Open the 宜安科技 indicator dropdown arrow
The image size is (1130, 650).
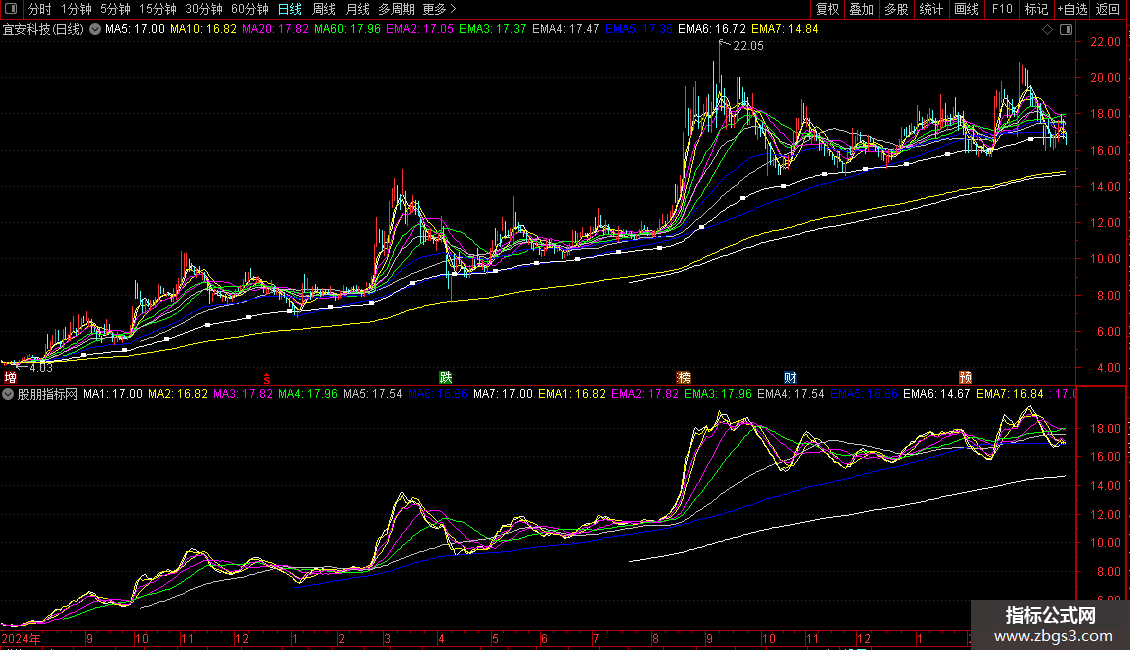click(94, 30)
